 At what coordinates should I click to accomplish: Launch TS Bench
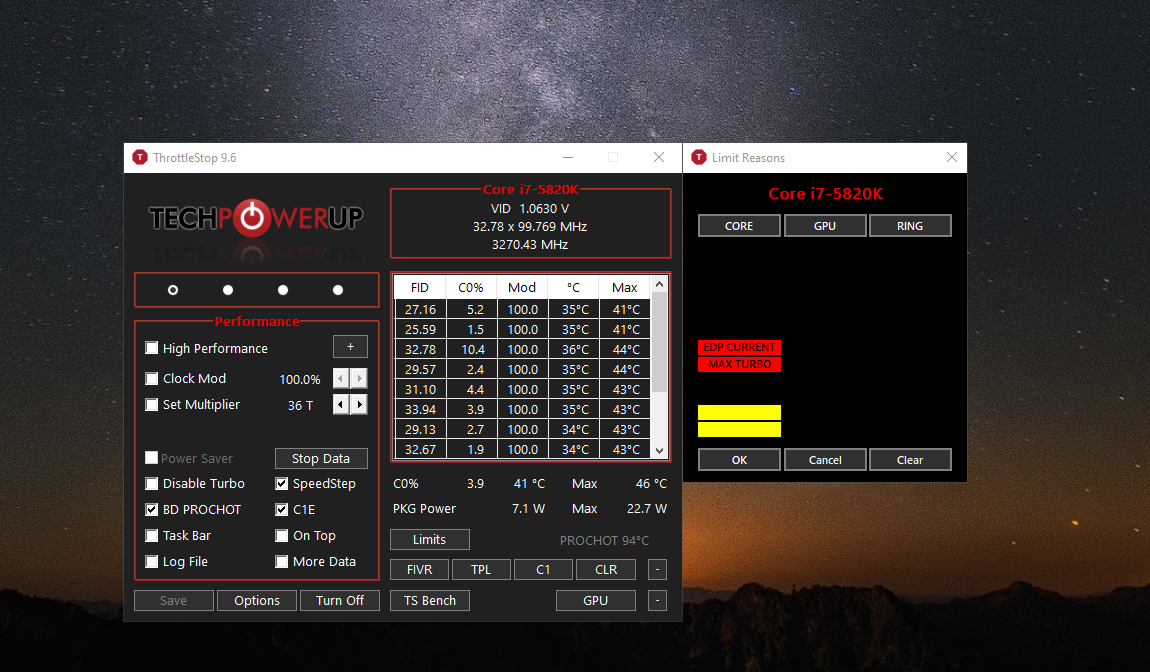click(430, 600)
